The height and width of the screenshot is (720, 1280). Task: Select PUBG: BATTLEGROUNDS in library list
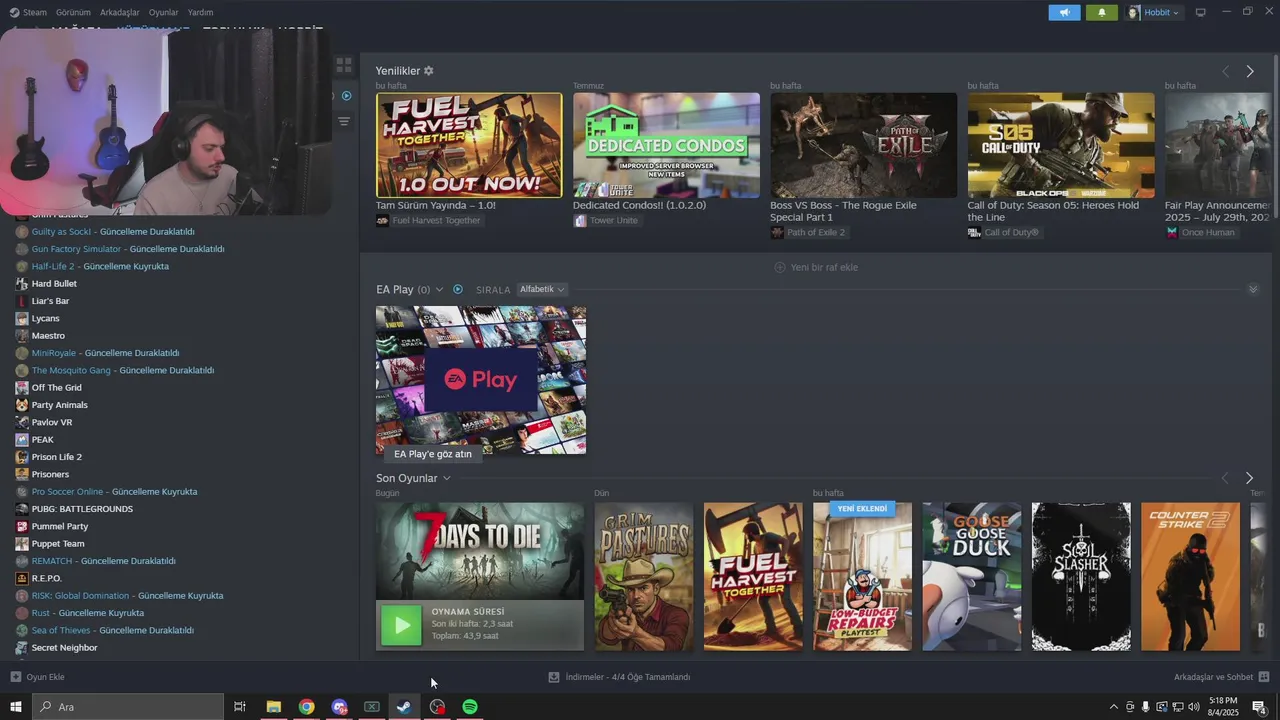(x=82, y=509)
